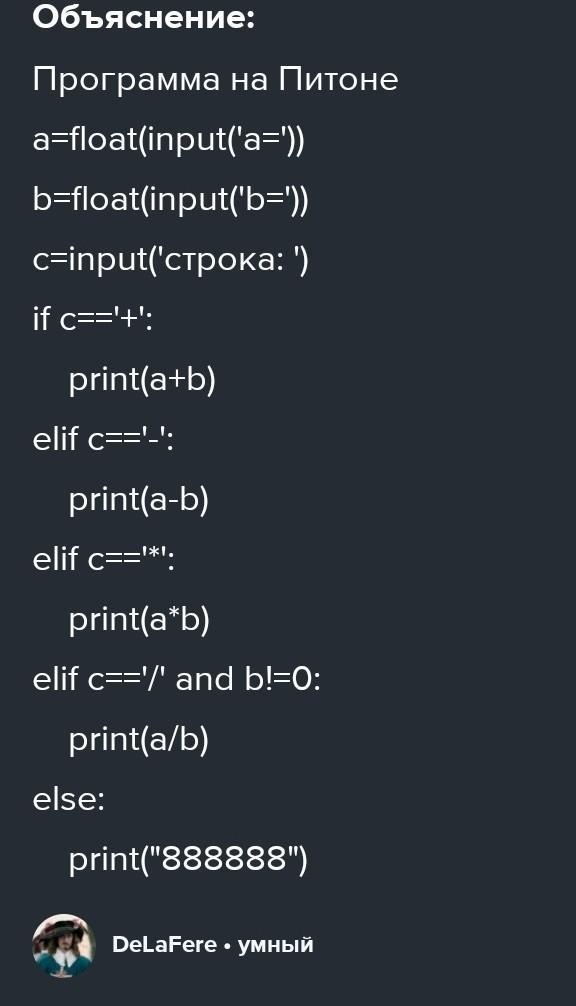Click the print(a/b) line
Viewport: 576px width, 1006px height.
139,740
